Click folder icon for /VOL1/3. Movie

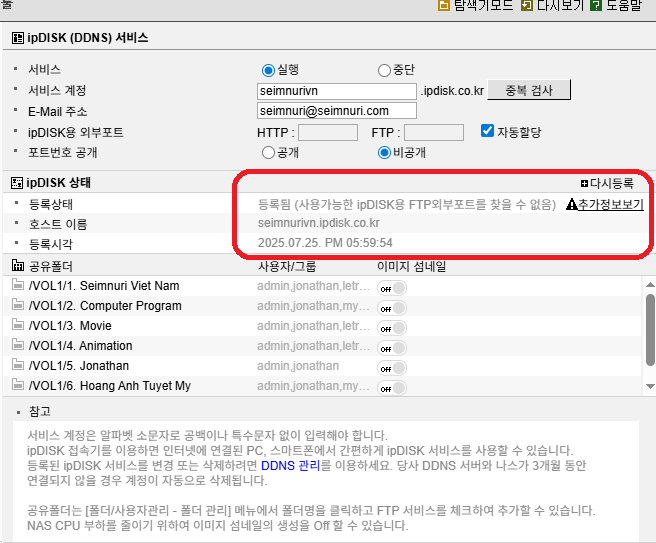tap(18, 325)
